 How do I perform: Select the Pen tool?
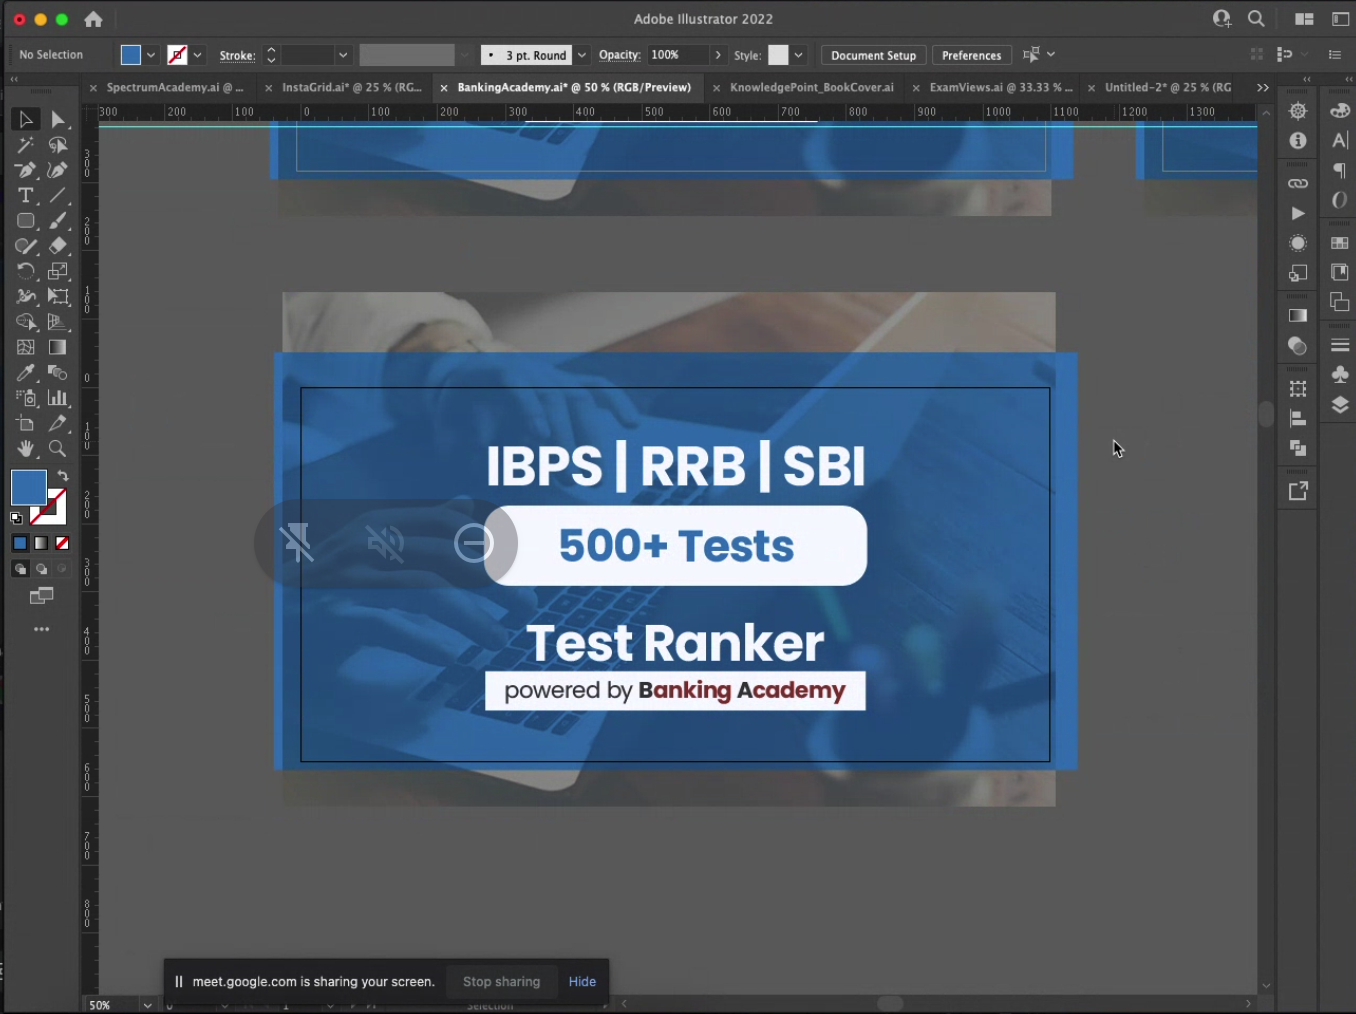[x=26, y=170]
